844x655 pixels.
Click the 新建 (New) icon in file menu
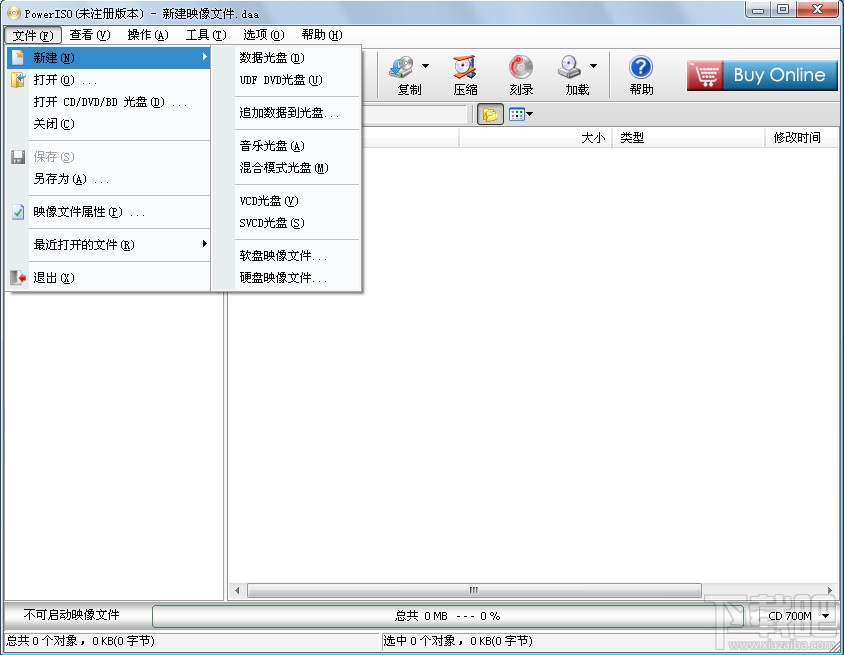point(18,57)
